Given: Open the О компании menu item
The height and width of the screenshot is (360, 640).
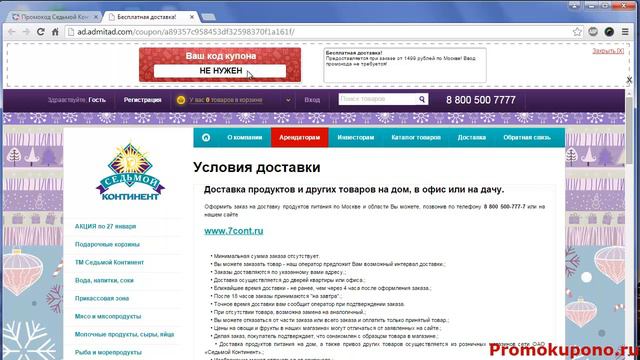Looking at the screenshot, I should coord(244,138).
